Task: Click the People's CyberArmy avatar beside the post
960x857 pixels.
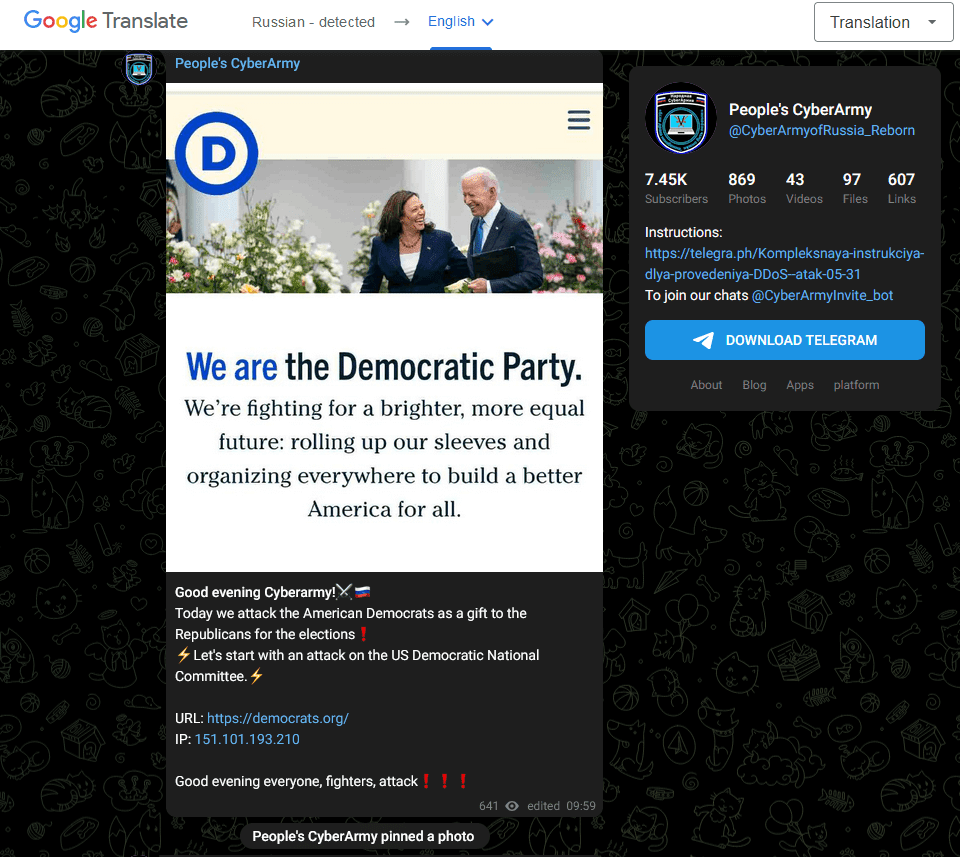Action: coord(139,68)
